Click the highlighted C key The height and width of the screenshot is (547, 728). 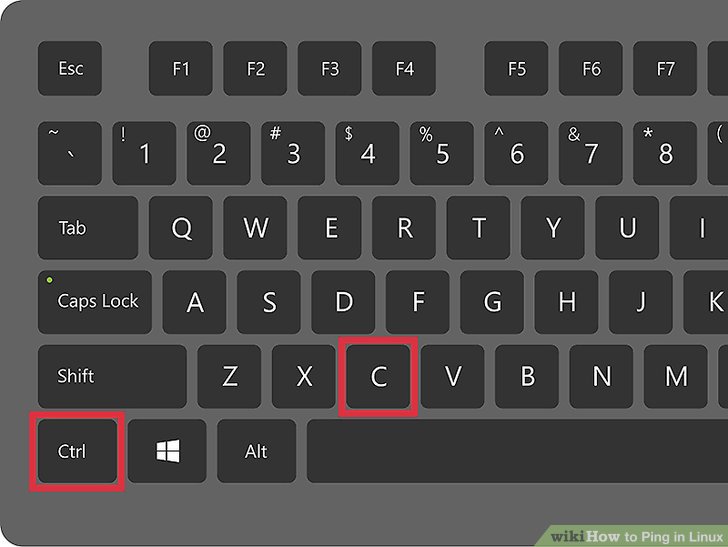pos(378,376)
